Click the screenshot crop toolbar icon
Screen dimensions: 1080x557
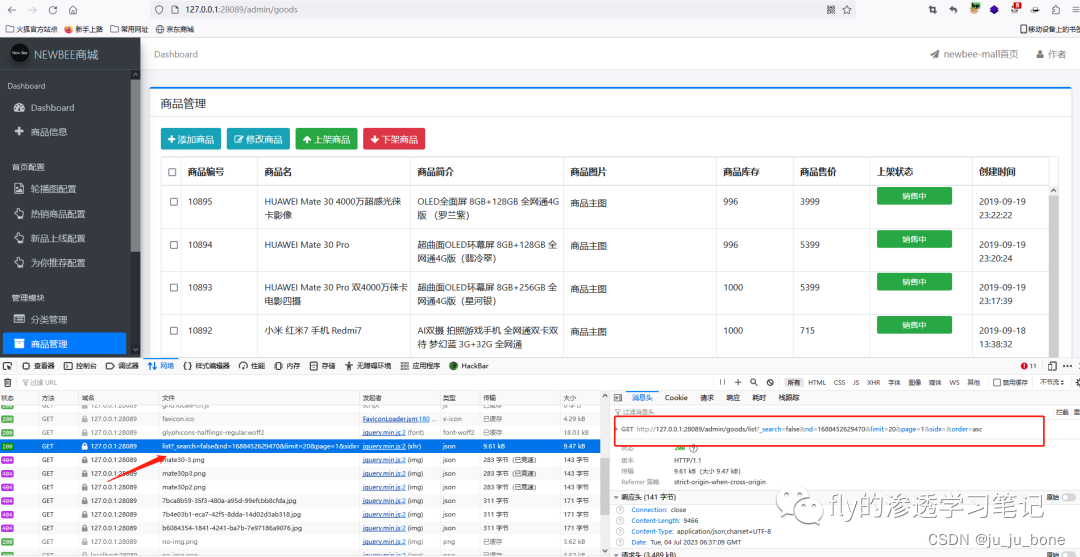[x=933, y=10]
